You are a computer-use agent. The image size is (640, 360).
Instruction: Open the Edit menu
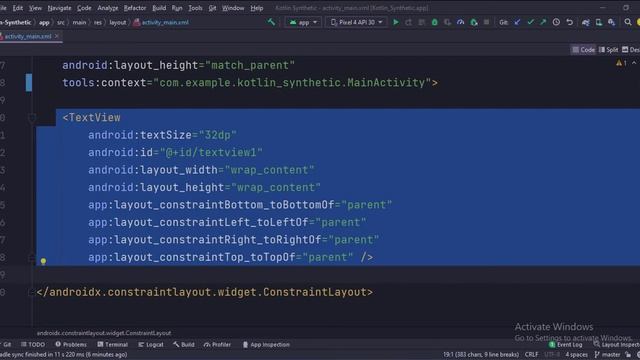(18, 8)
